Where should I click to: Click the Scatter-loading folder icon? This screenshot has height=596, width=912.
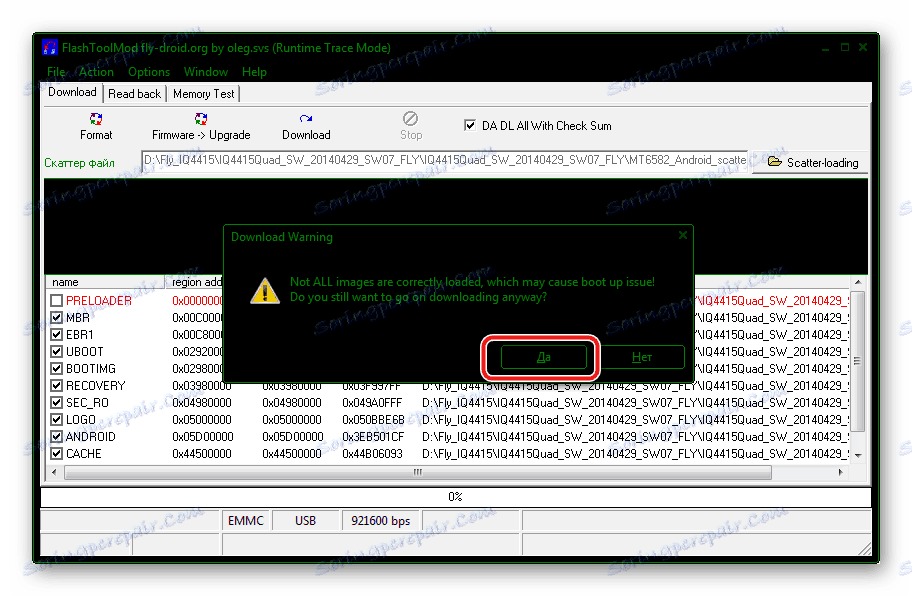(774, 162)
